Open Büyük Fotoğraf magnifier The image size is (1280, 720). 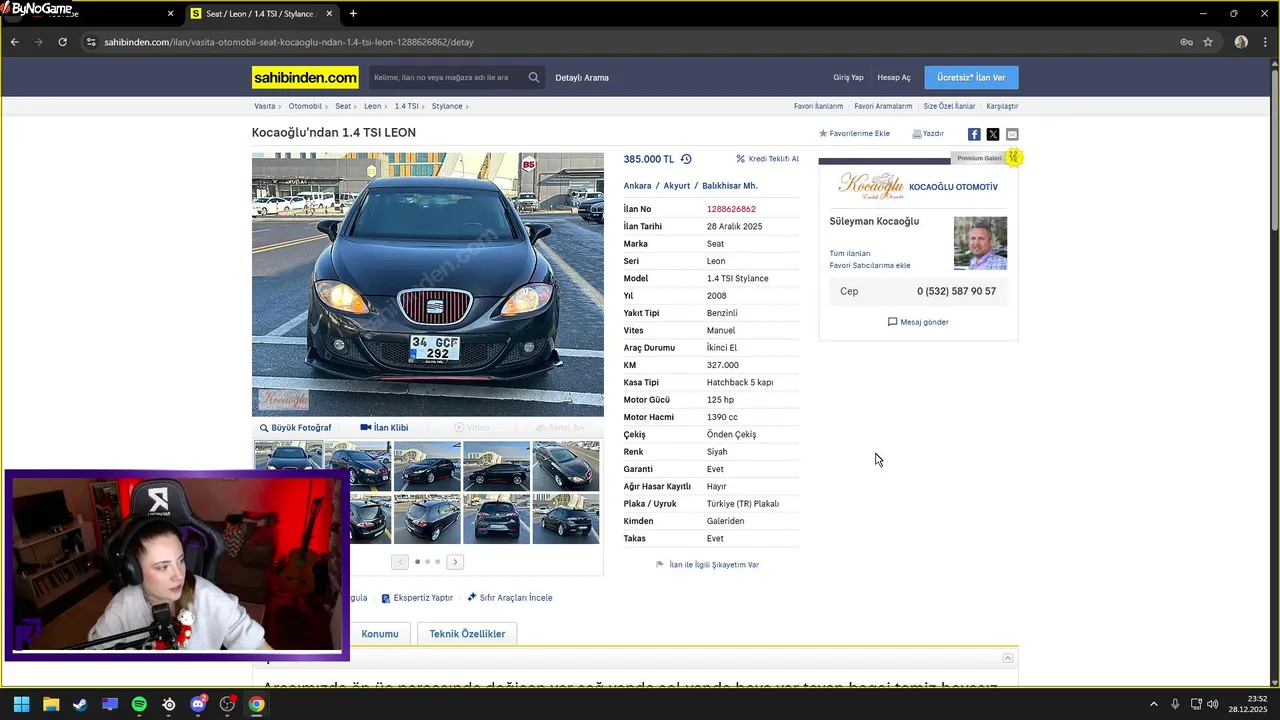264,428
